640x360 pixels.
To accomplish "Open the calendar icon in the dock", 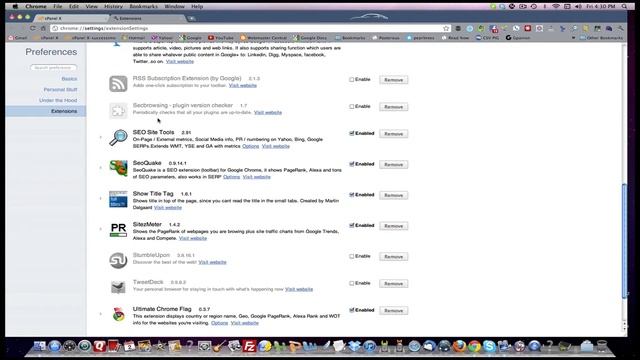I will tap(129, 346).
